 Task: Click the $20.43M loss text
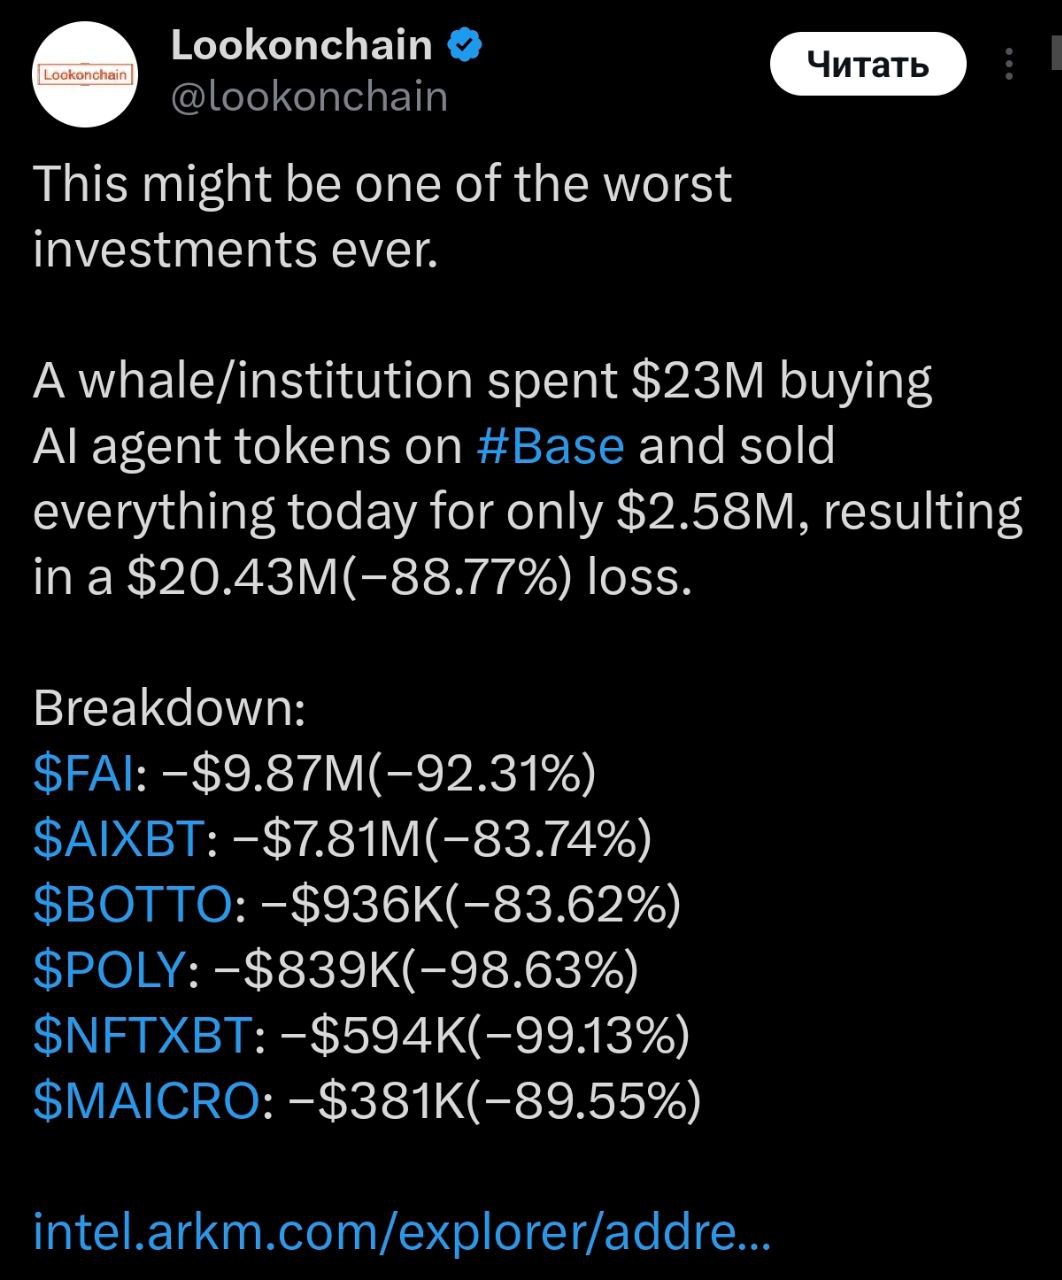[x=410, y=578]
